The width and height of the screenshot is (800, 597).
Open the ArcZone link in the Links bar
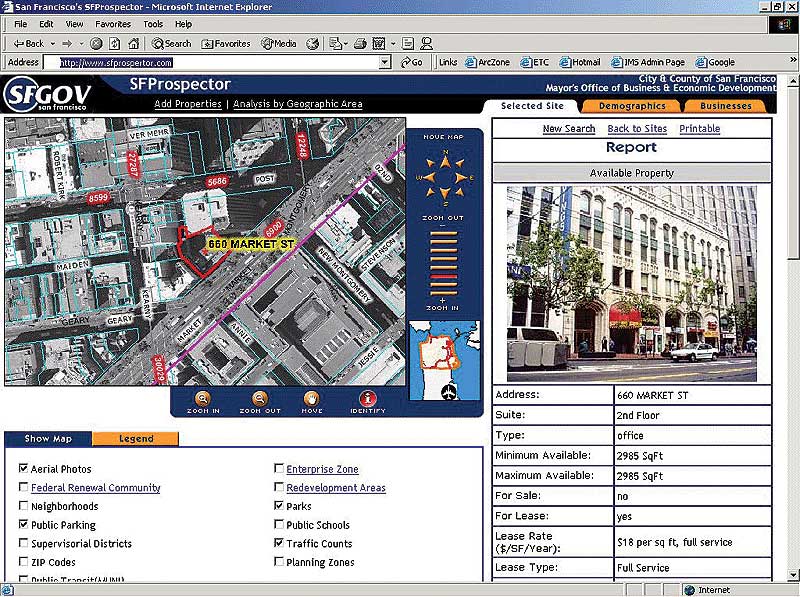pyautogui.click(x=488, y=62)
